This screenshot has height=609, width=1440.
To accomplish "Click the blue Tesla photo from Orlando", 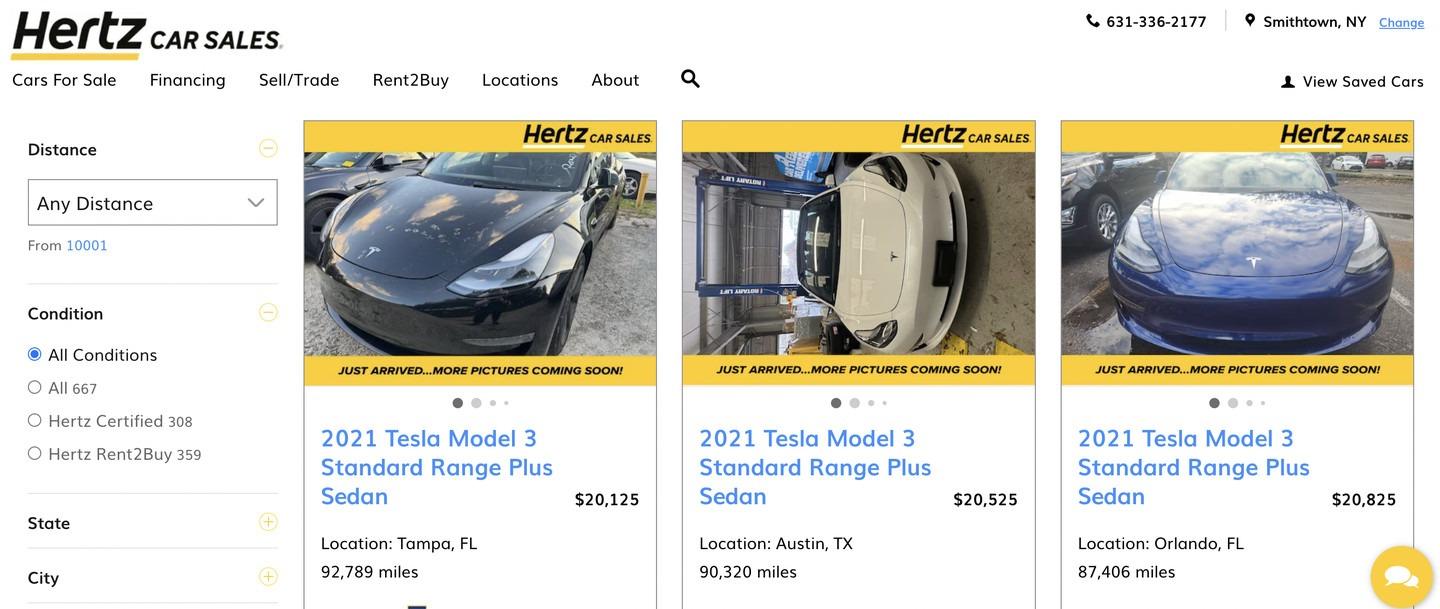I will click(1237, 253).
